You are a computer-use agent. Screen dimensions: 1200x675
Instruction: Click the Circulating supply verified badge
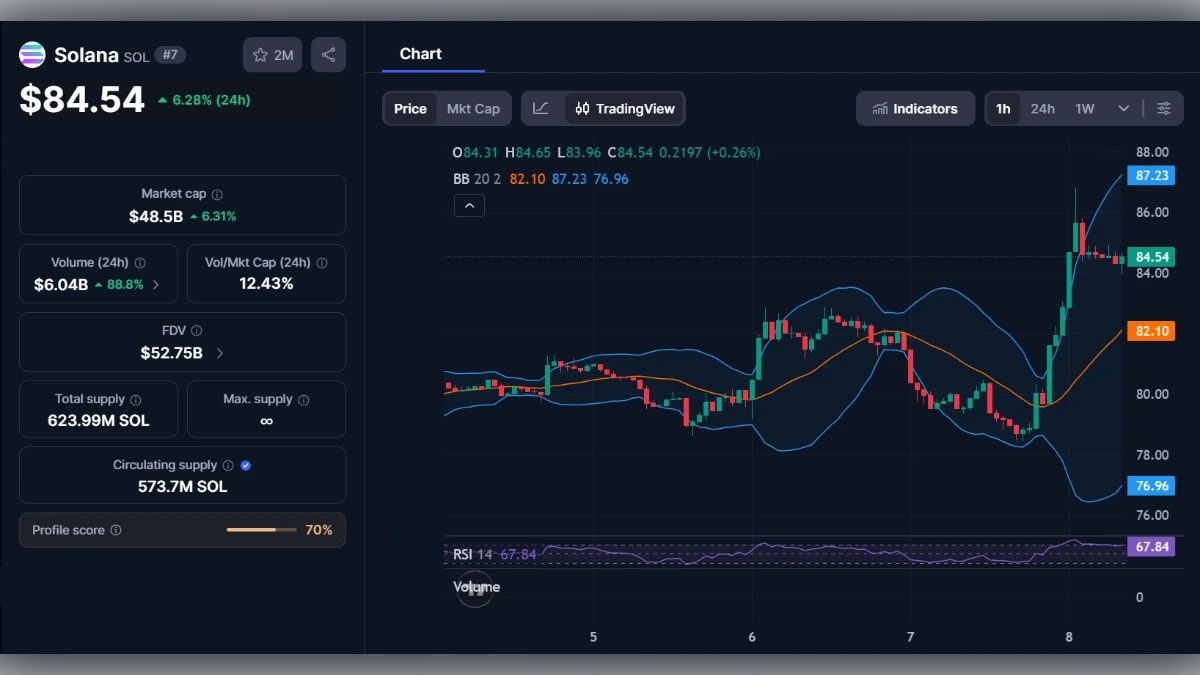[244, 464]
